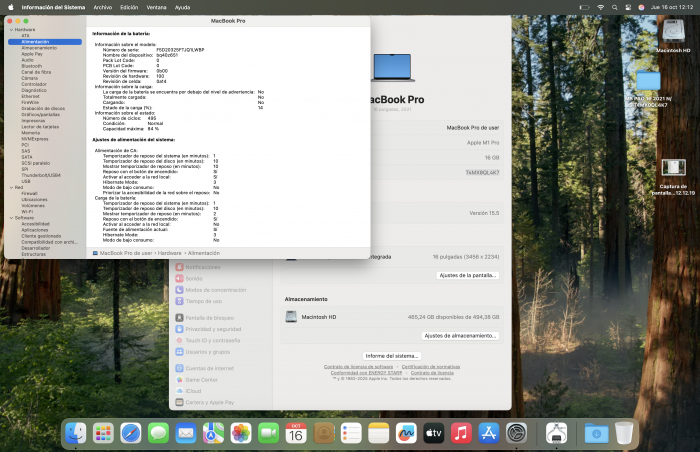Open the App Store Dock icon
The image size is (700, 452).
489,433
